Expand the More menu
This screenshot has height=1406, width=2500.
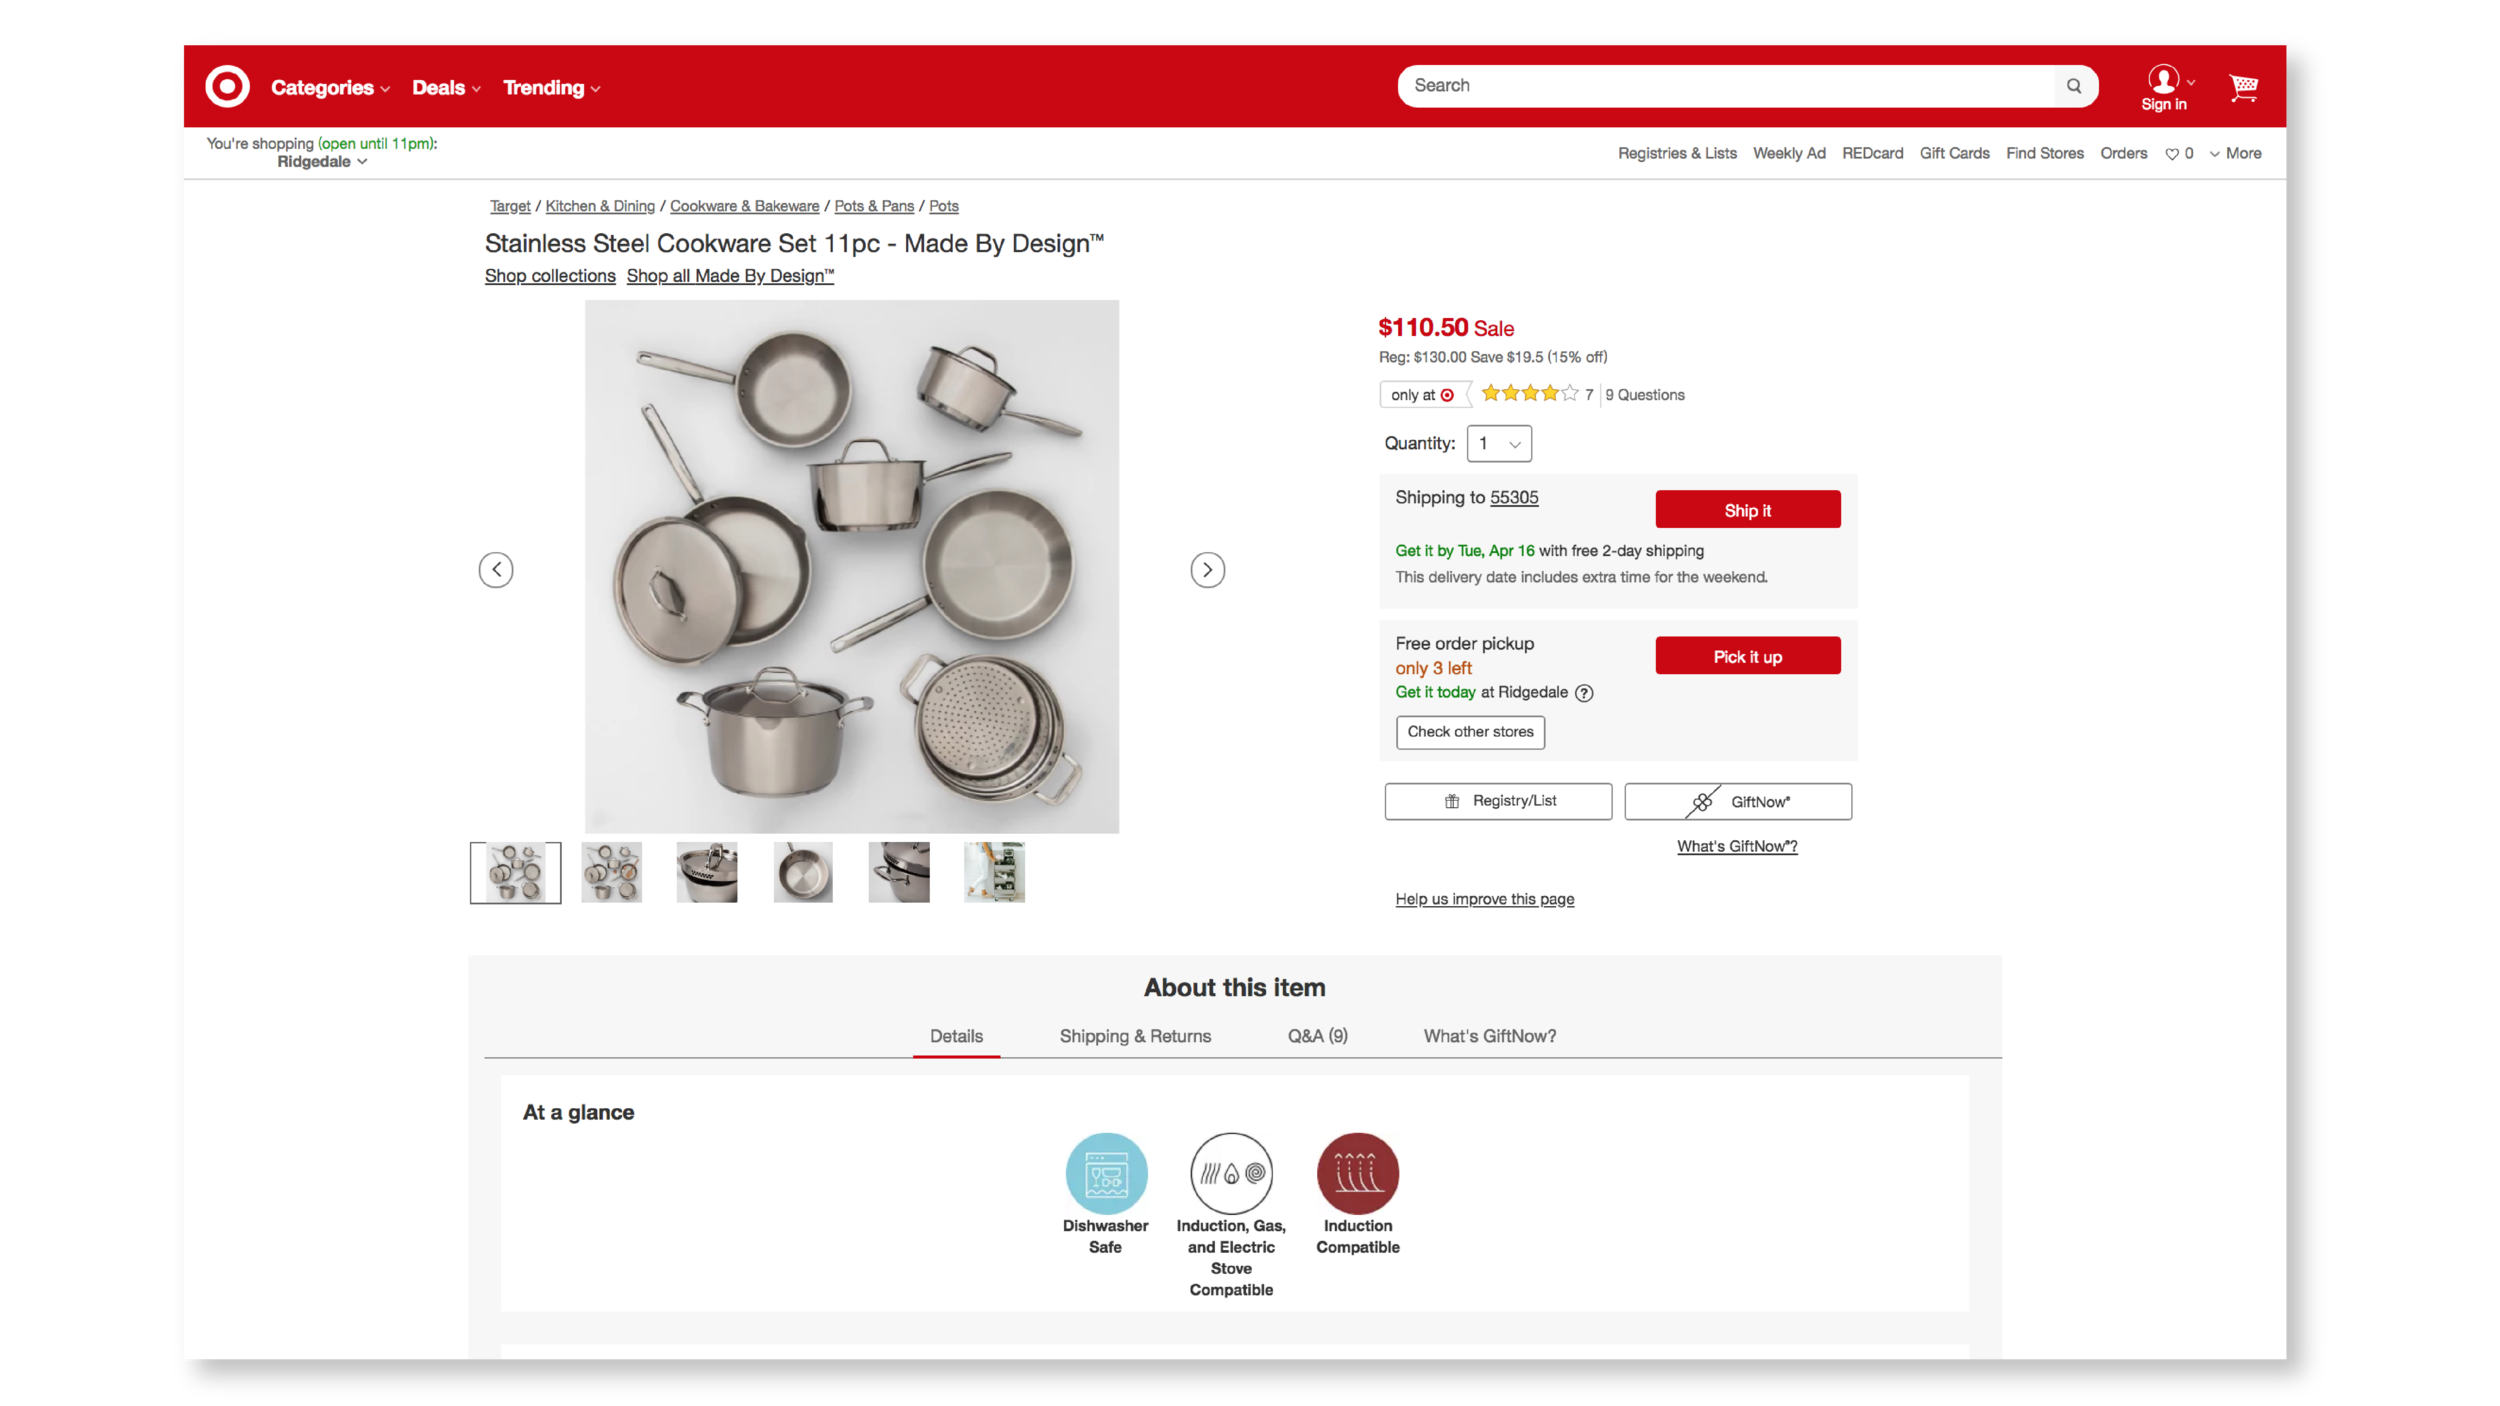point(2235,153)
